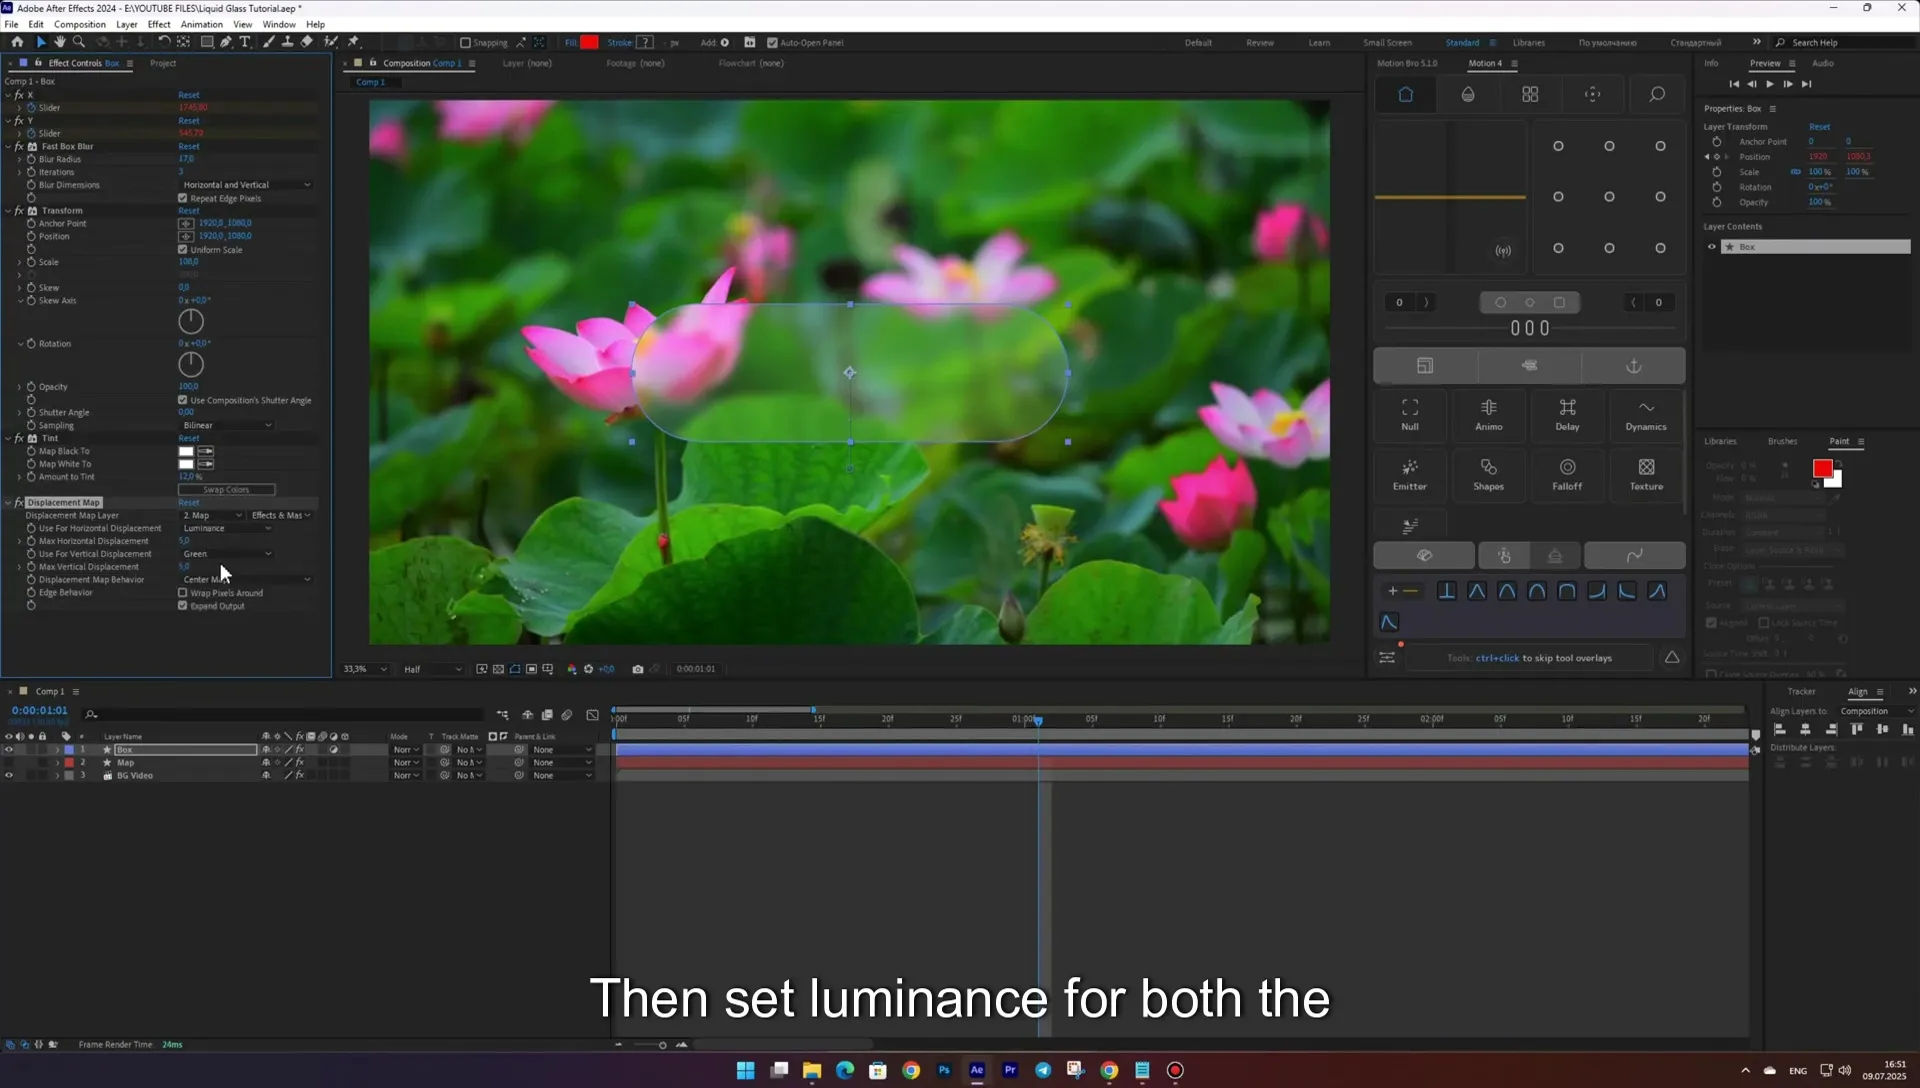The width and height of the screenshot is (1920, 1088).
Task: Click the current time indicator in timeline
Action: tap(1038, 720)
